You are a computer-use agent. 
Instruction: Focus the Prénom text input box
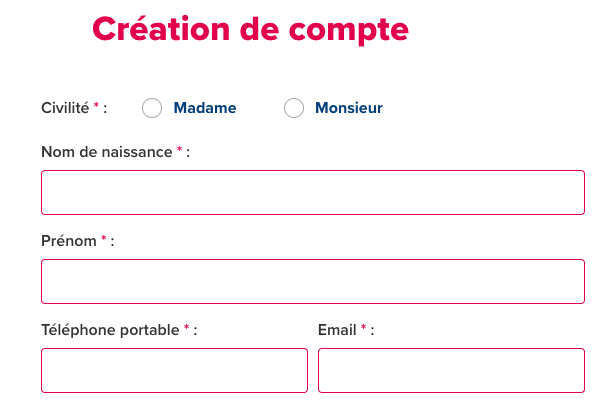coord(312,281)
